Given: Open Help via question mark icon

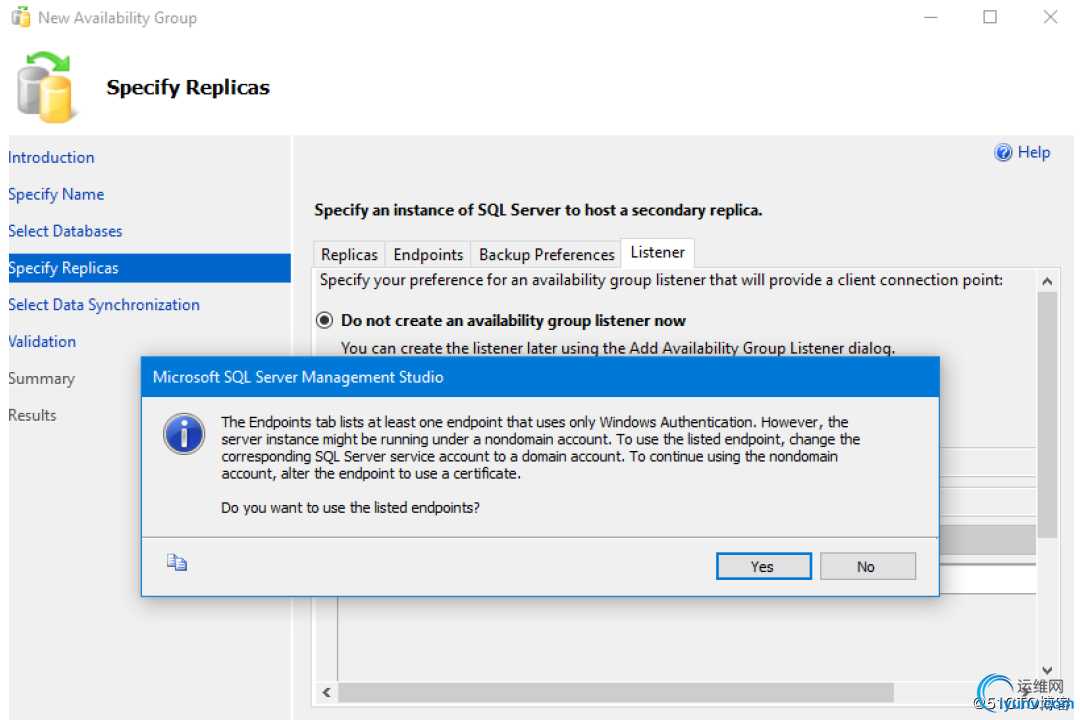Looking at the screenshot, I should 1003,152.
